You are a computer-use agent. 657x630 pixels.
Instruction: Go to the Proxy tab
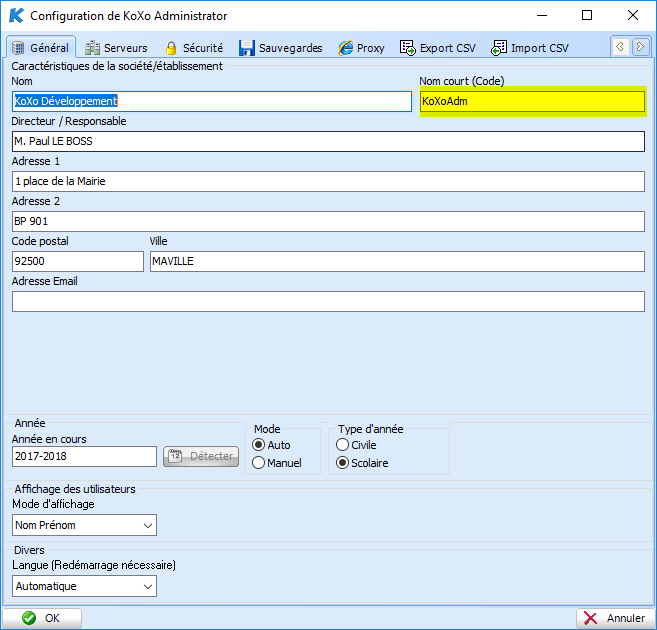(361, 48)
